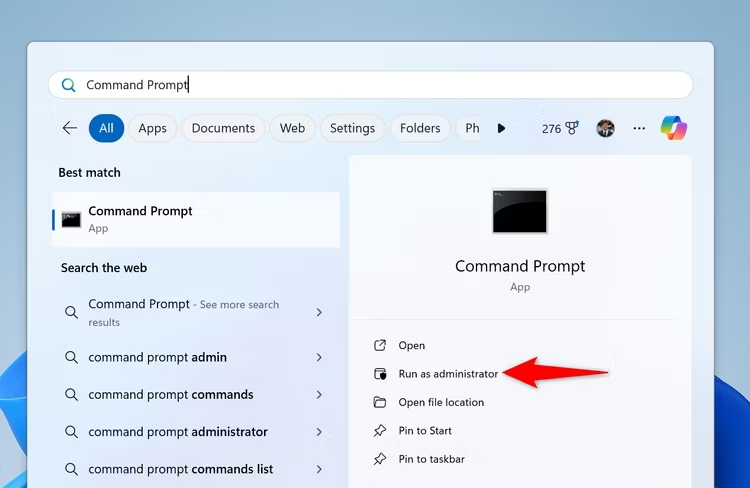The width and height of the screenshot is (750, 488).
Task: Expand chevron next to 'command prompt admin'
Action: 319,357
